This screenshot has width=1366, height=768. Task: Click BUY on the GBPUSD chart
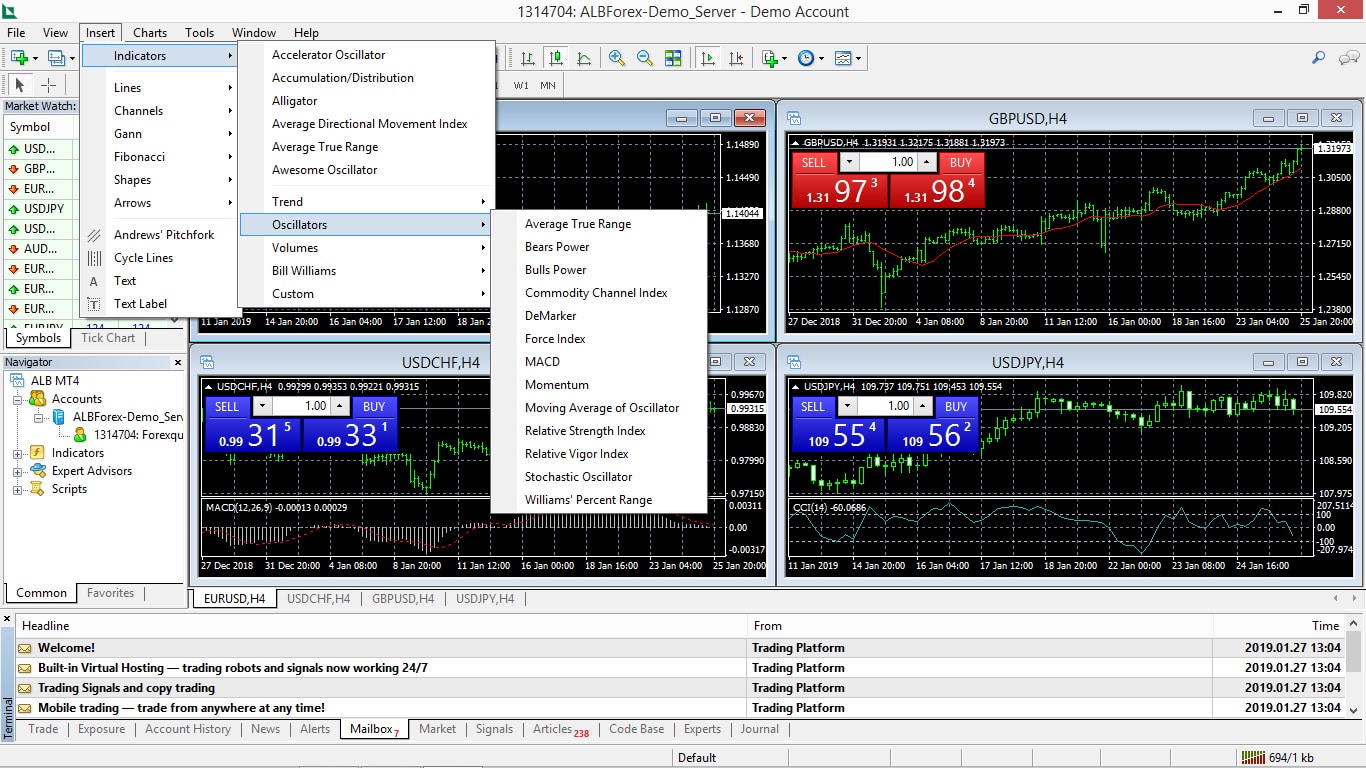(x=961, y=162)
